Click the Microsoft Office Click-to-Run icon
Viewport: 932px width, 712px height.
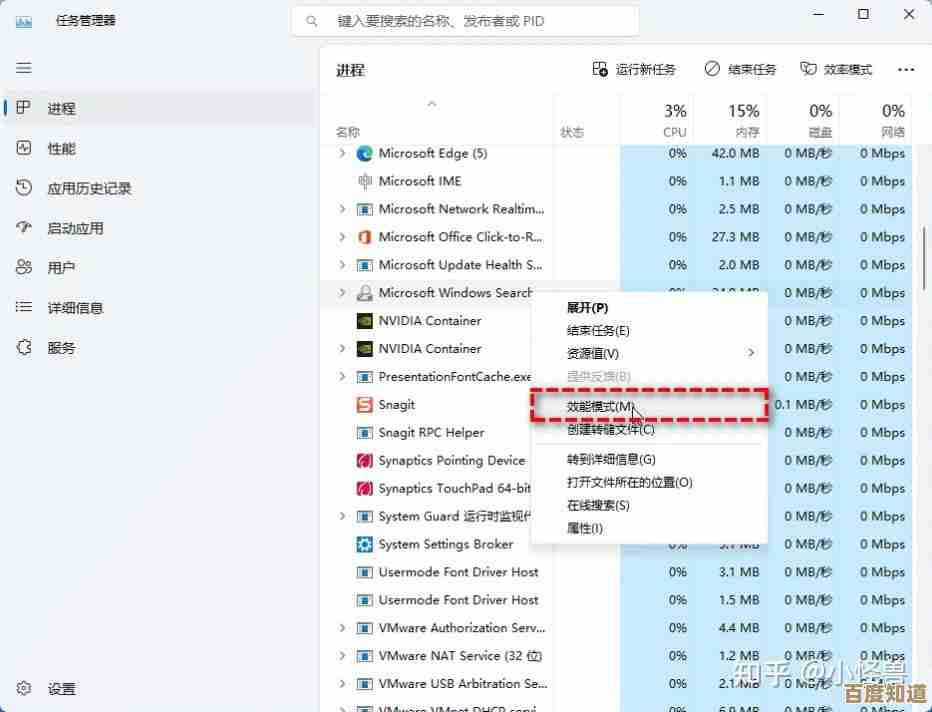(365, 237)
